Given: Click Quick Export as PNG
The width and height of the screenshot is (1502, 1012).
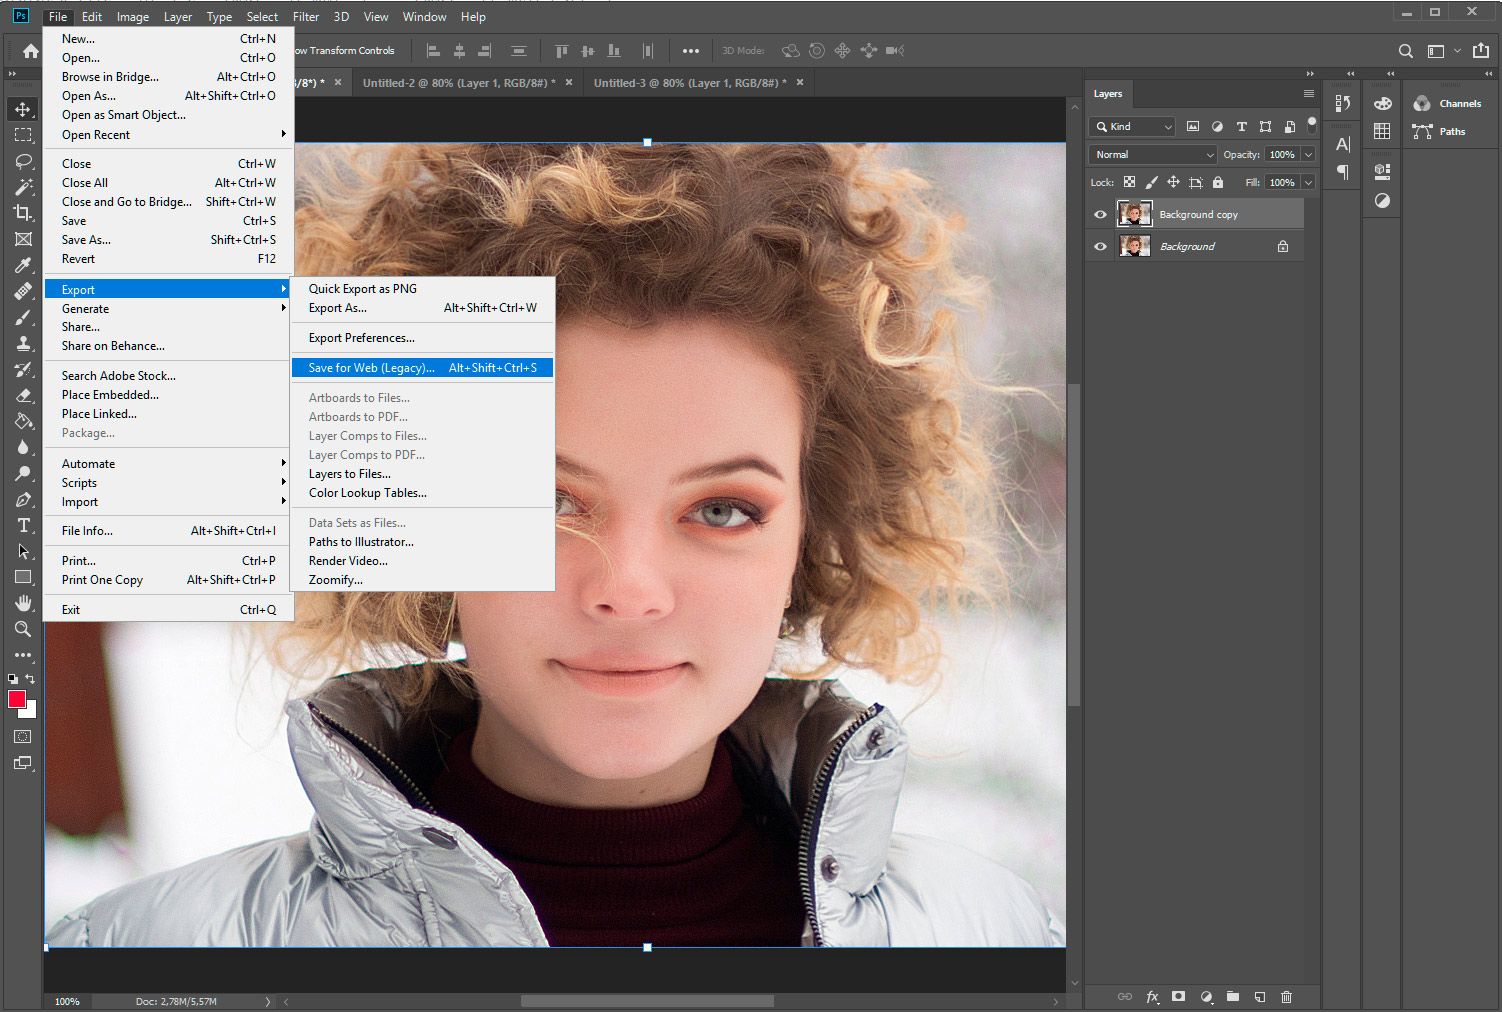Looking at the screenshot, I should tap(362, 288).
